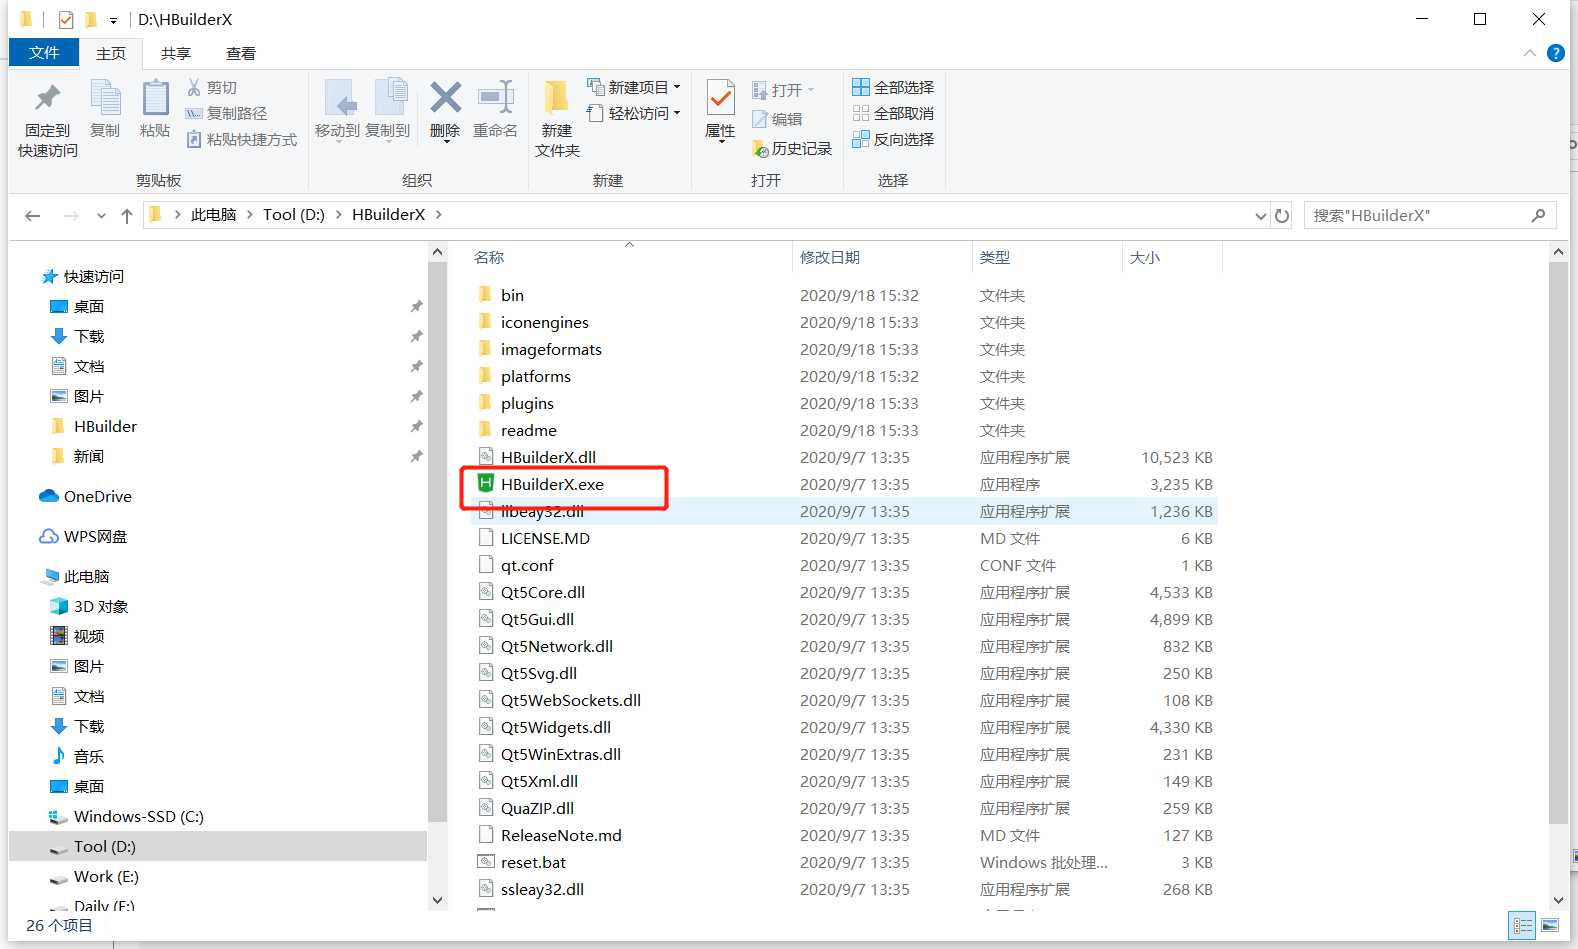Viewport: 1578px width, 949px height.
Task: Switch to the Home (主页) tab
Action: point(111,53)
